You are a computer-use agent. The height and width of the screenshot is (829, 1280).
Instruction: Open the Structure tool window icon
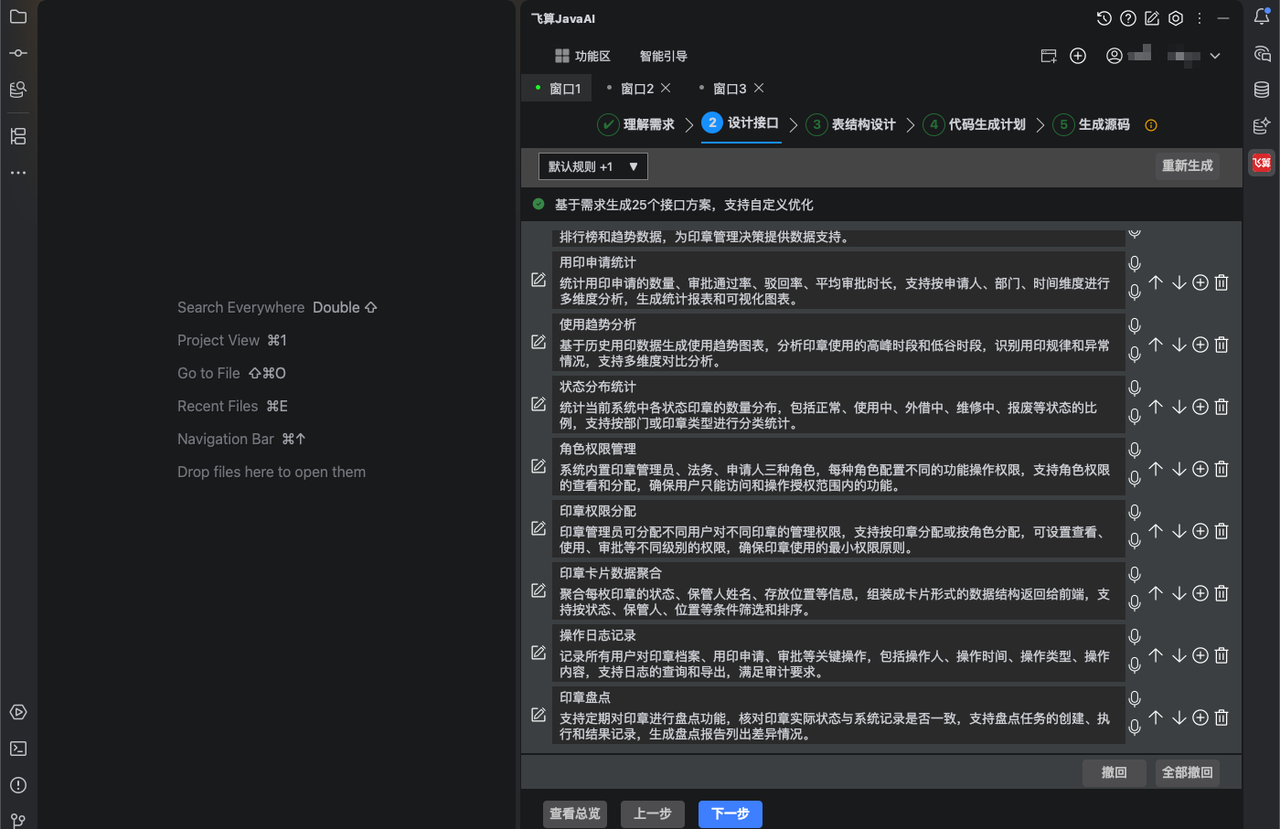[x=18, y=136]
